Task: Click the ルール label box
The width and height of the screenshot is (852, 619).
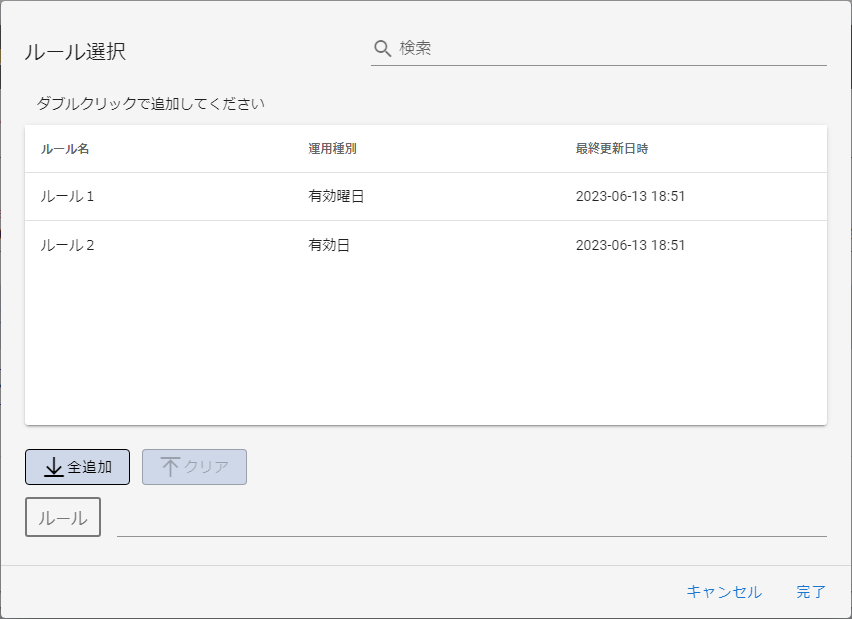Action: (63, 517)
